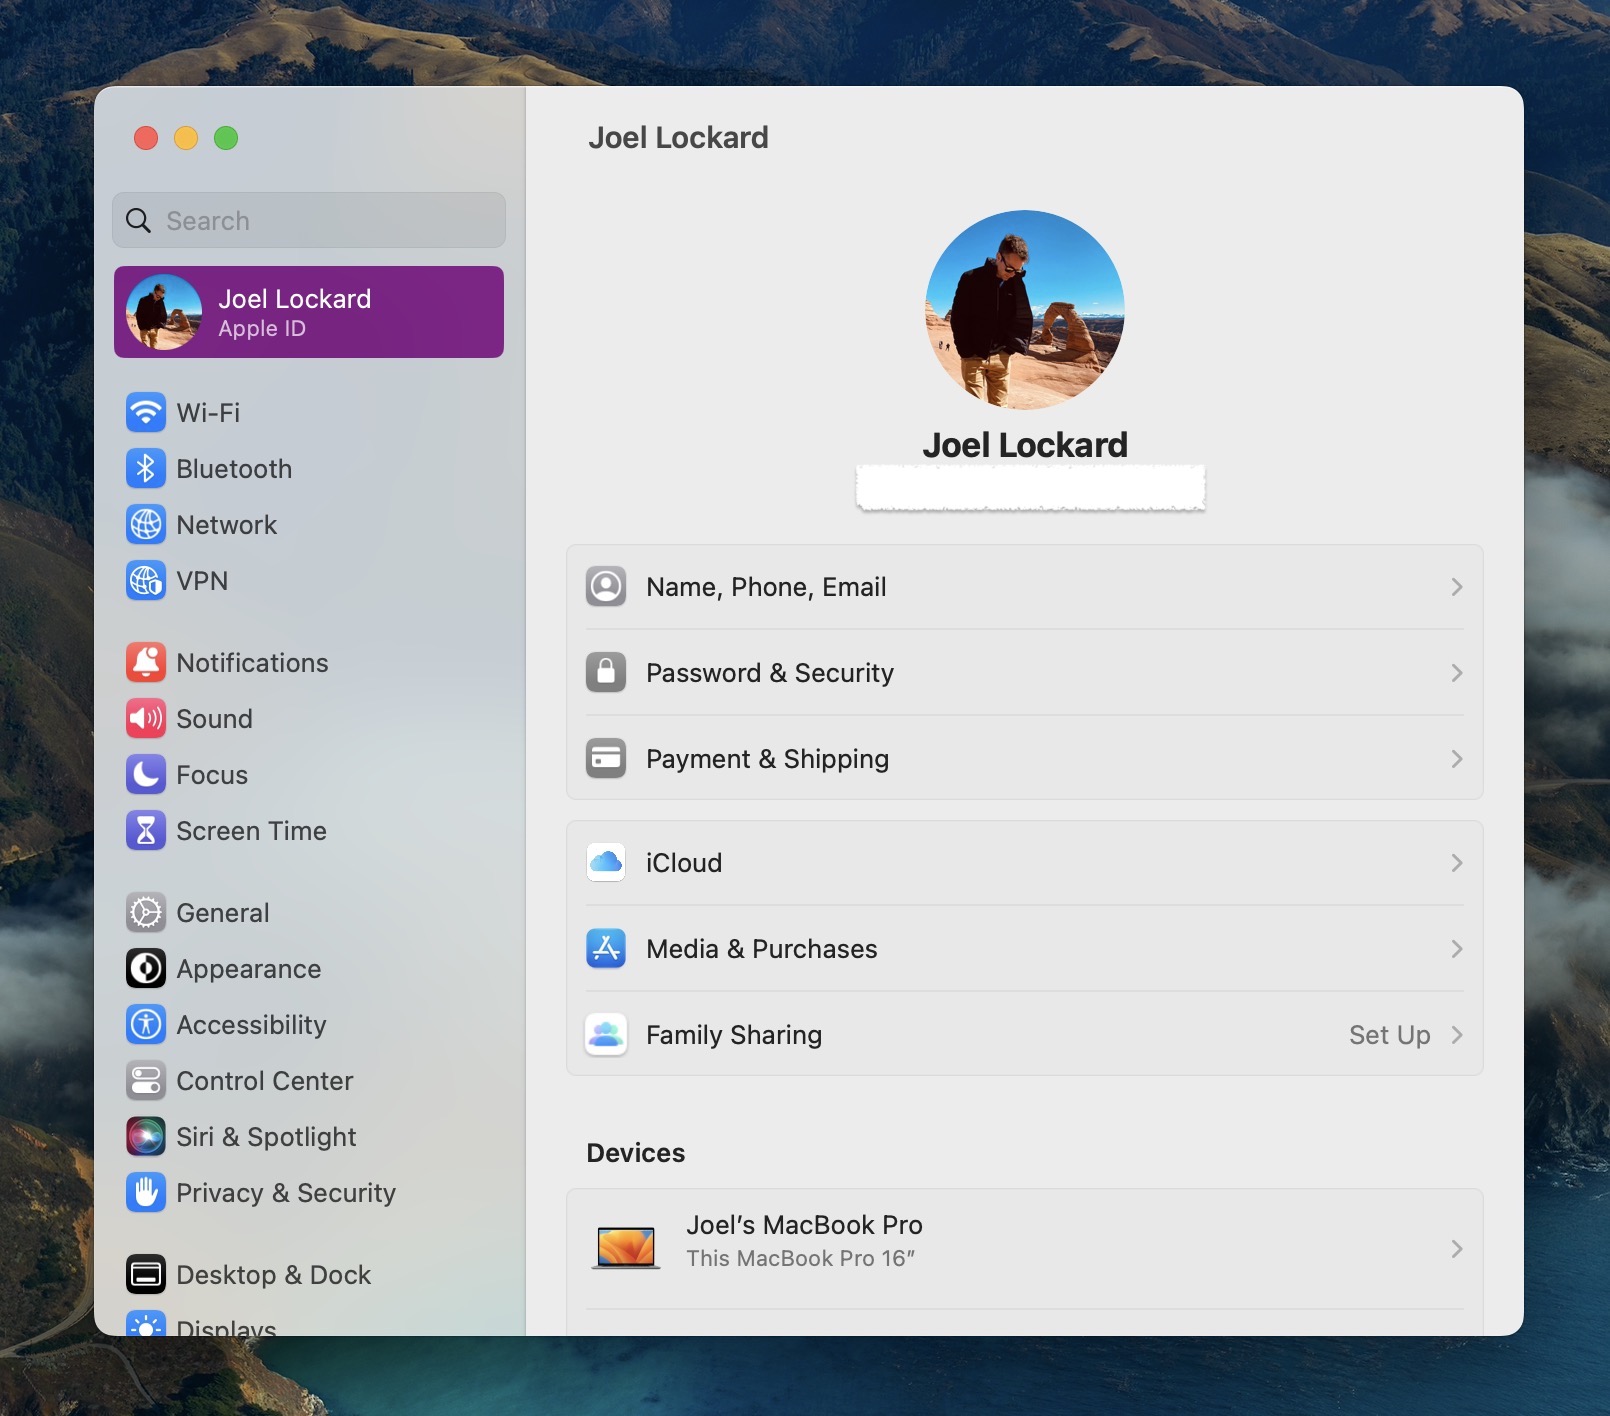Open Control Center label in sidebar
Screen dimensions: 1610x1416
265,1081
